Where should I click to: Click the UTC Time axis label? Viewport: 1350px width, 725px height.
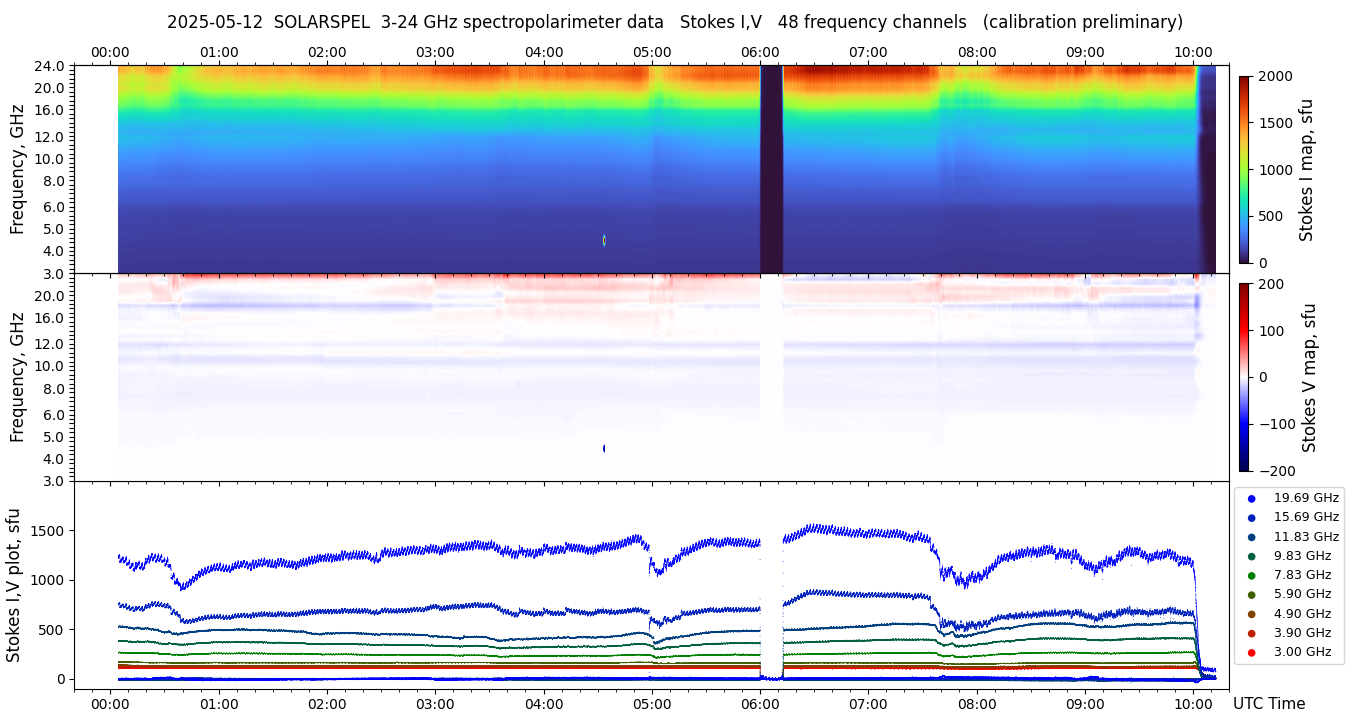tap(1268, 704)
